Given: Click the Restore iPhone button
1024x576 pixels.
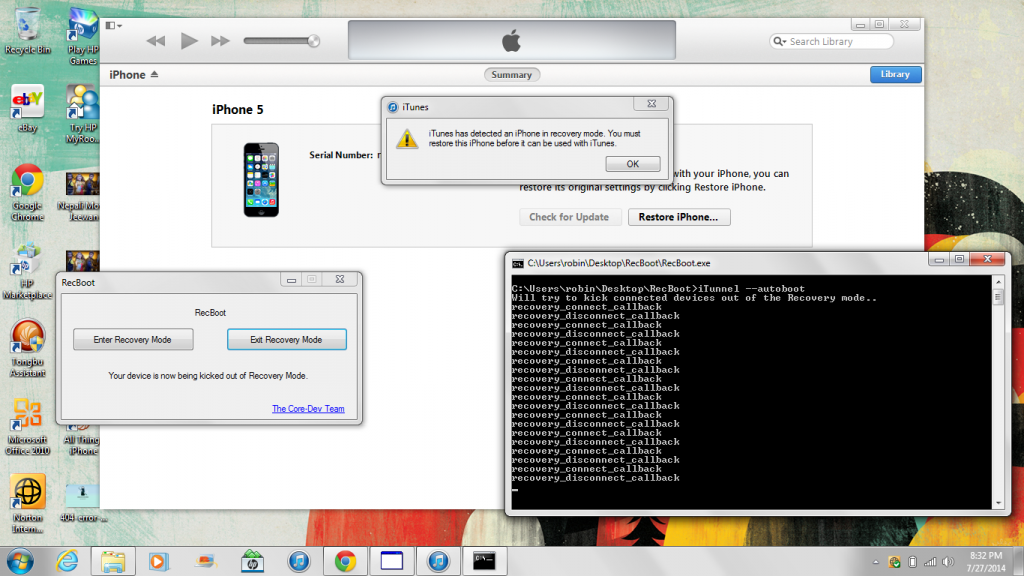Looking at the screenshot, I should (x=679, y=217).
